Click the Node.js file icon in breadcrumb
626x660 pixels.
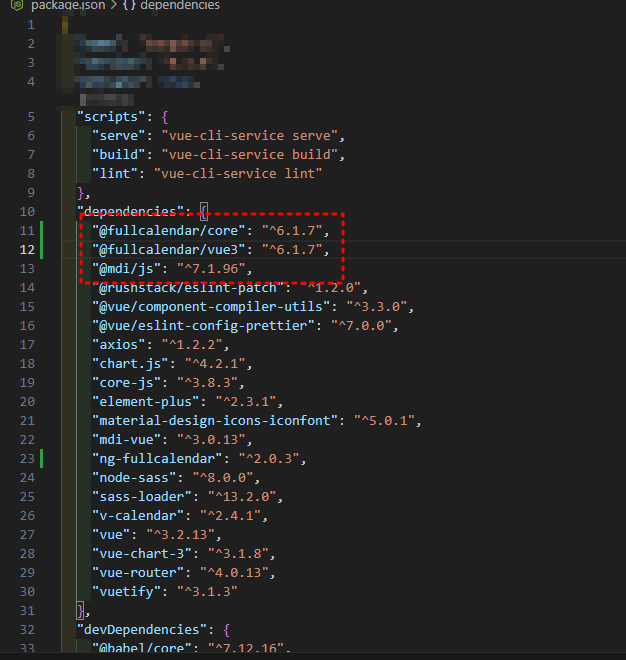coord(17,5)
